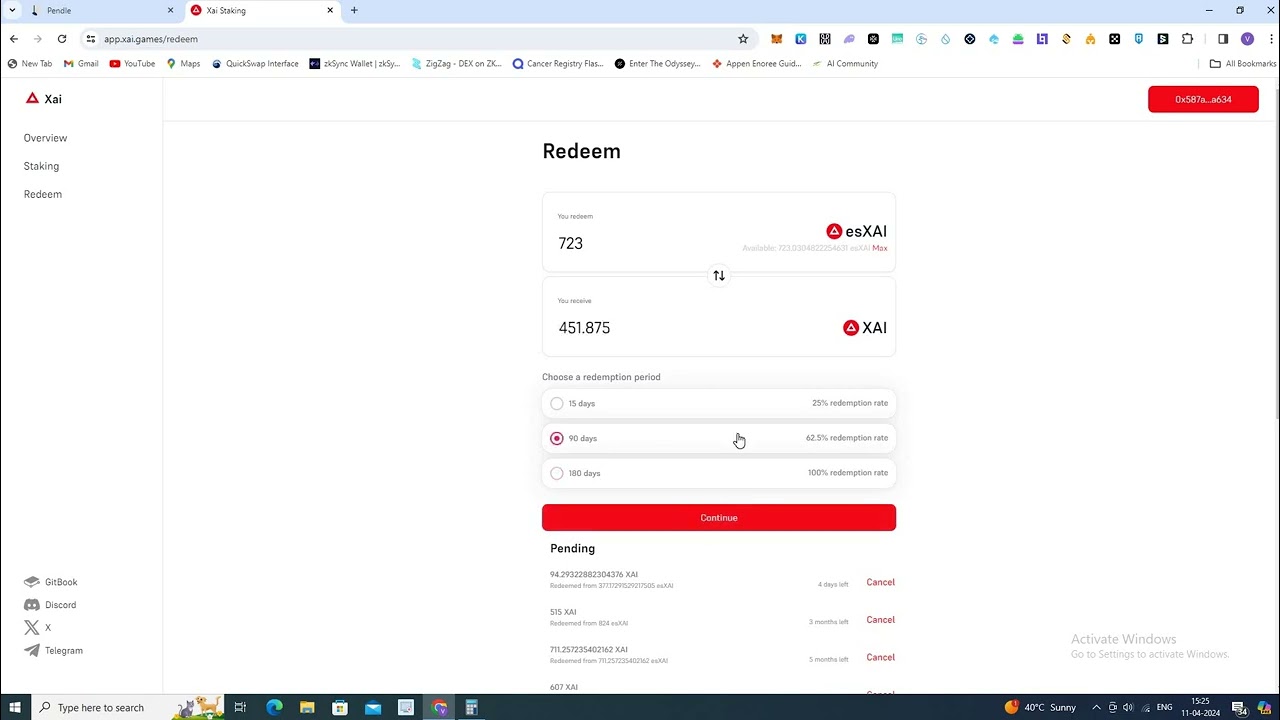Open the weather 40°C Sunny widget
The image size is (1280, 720).
click(1040, 707)
